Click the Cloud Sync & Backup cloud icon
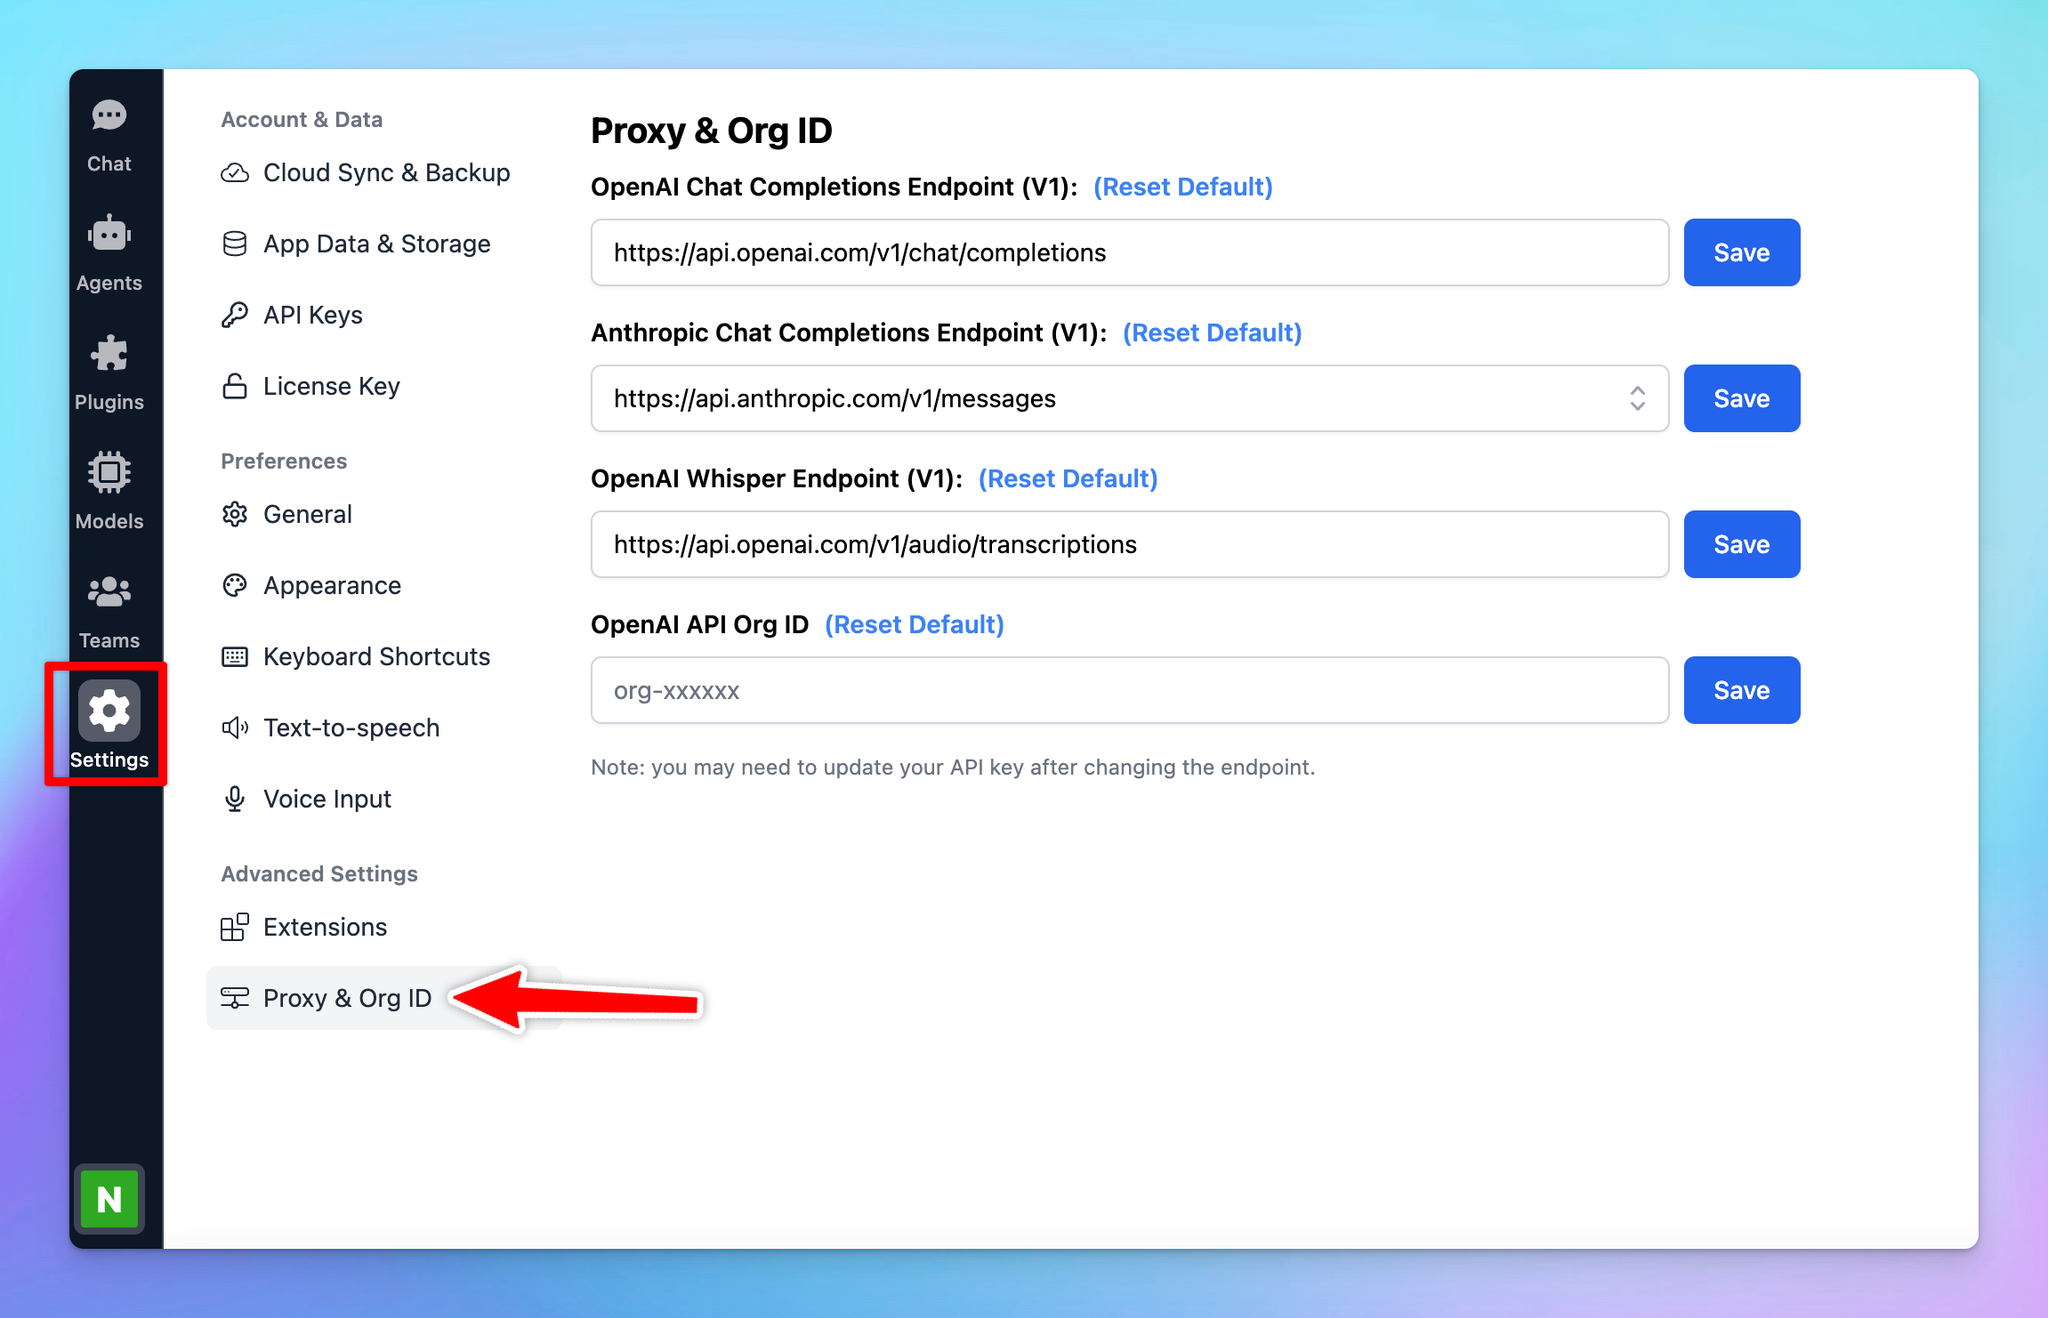Screen dimensions: 2048x1318 [x=234, y=173]
